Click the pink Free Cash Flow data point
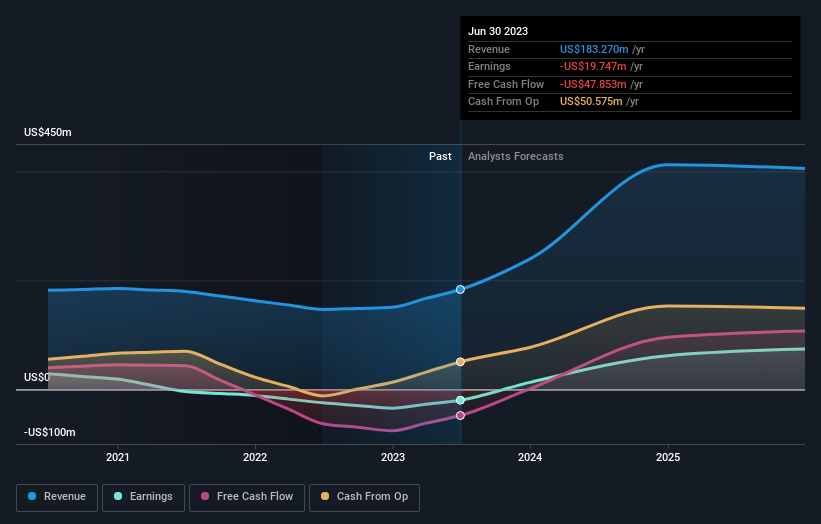The width and height of the screenshot is (821, 524). tap(460, 416)
